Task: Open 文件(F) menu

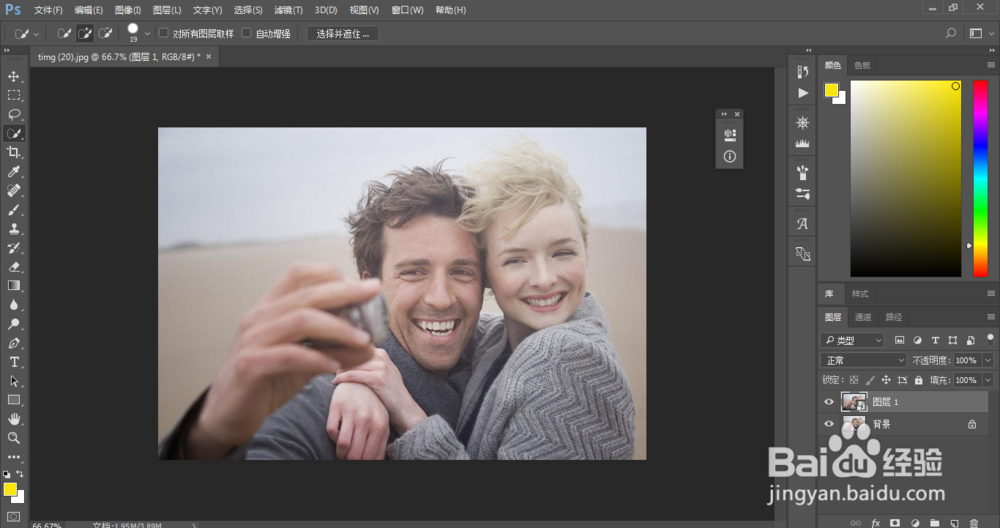Action: [x=48, y=10]
